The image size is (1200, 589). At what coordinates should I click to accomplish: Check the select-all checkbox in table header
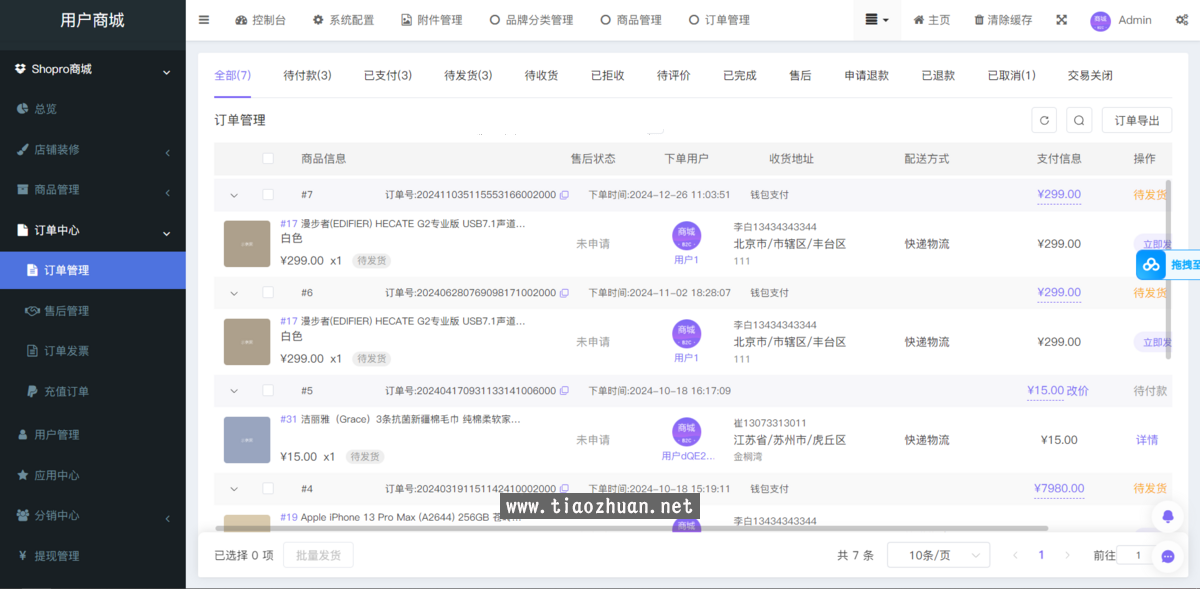(x=268, y=158)
